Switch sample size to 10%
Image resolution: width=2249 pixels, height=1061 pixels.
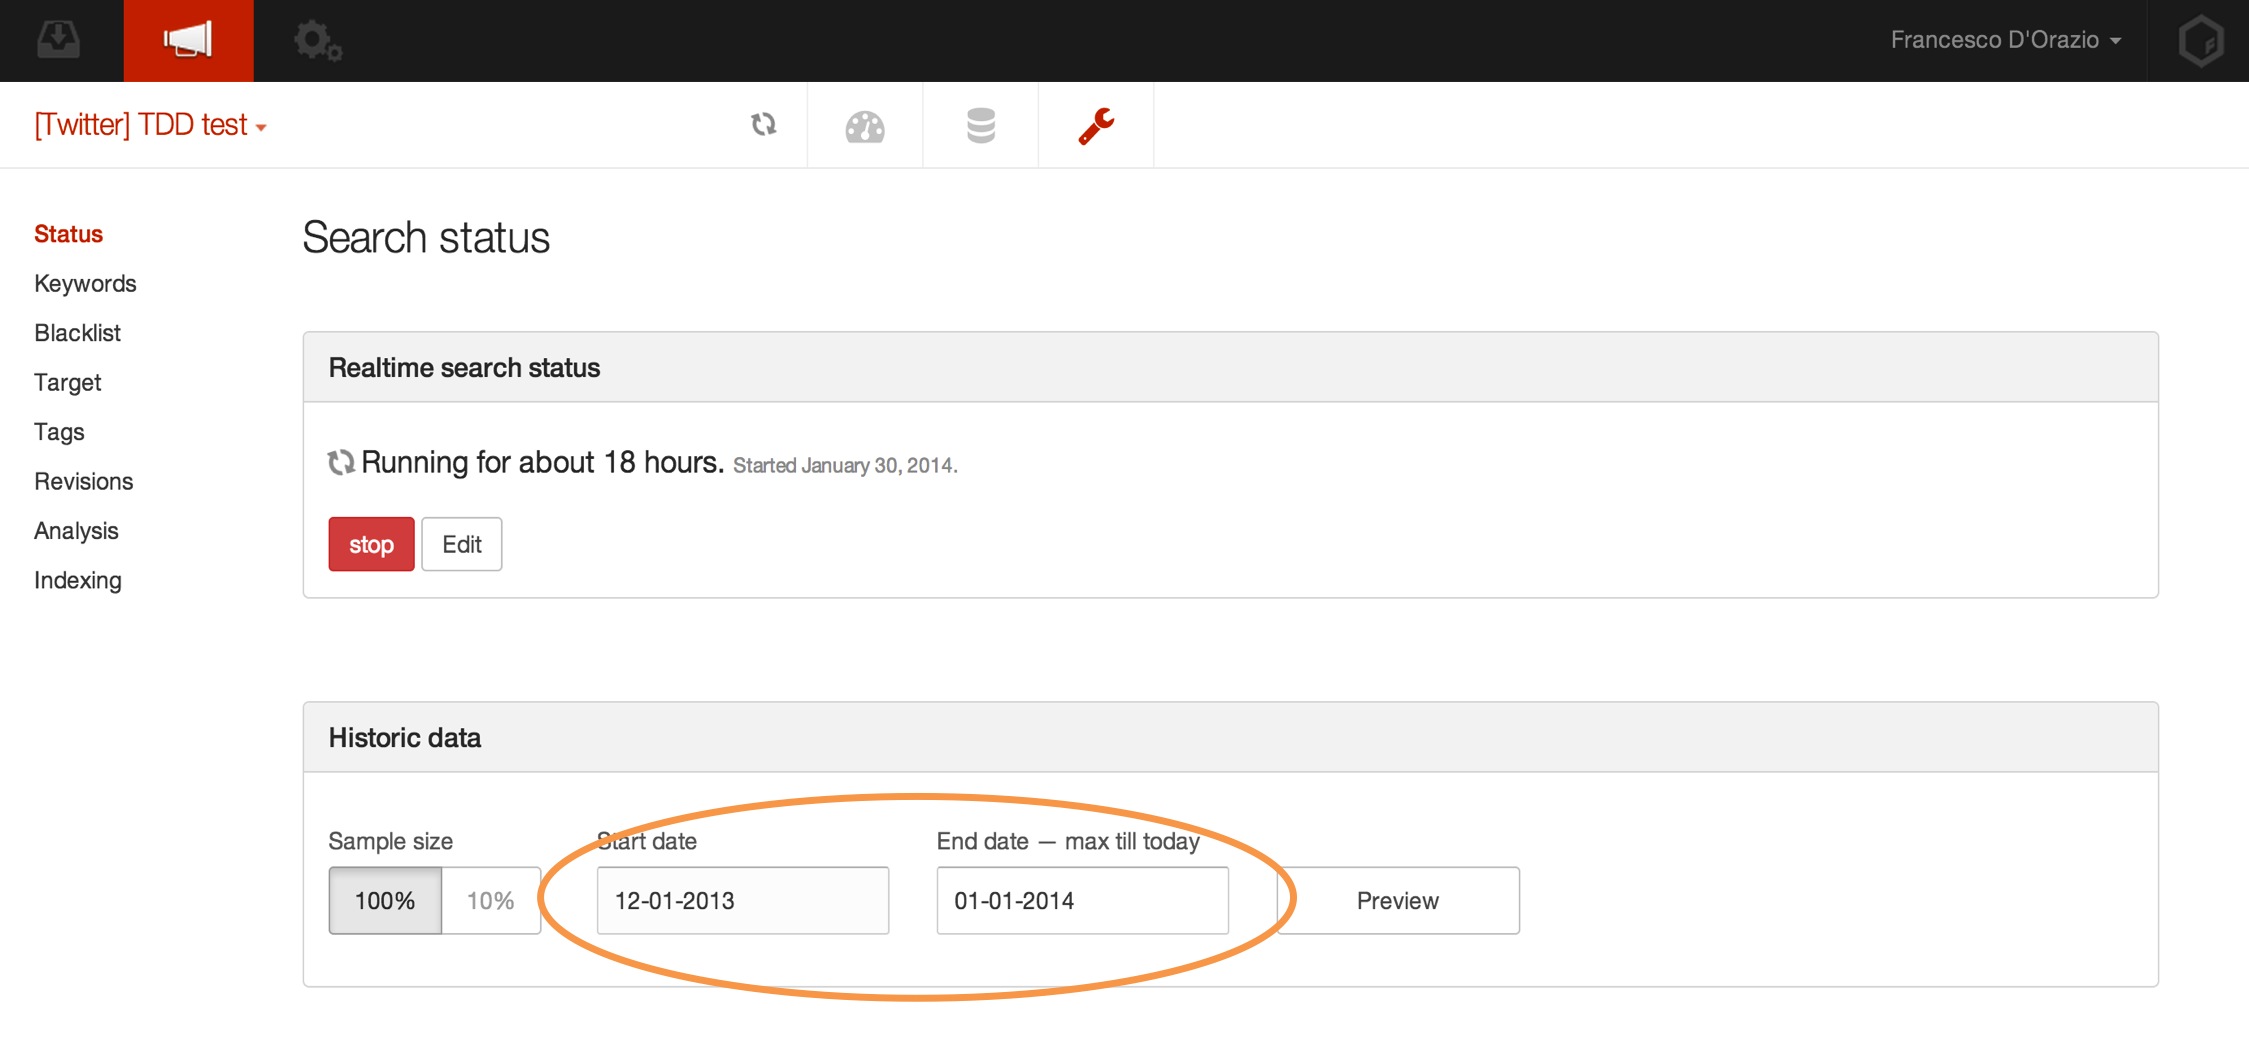[x=490, y=901]
